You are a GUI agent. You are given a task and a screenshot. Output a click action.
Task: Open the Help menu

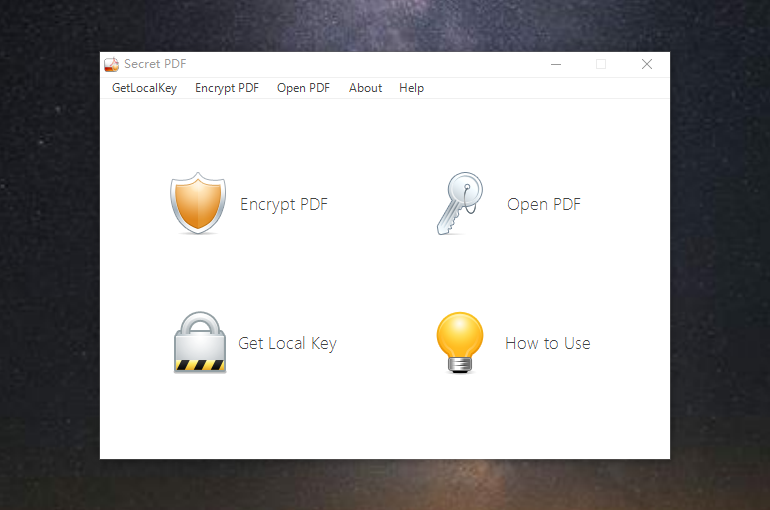pyautogui.click(x=411, y=88)
